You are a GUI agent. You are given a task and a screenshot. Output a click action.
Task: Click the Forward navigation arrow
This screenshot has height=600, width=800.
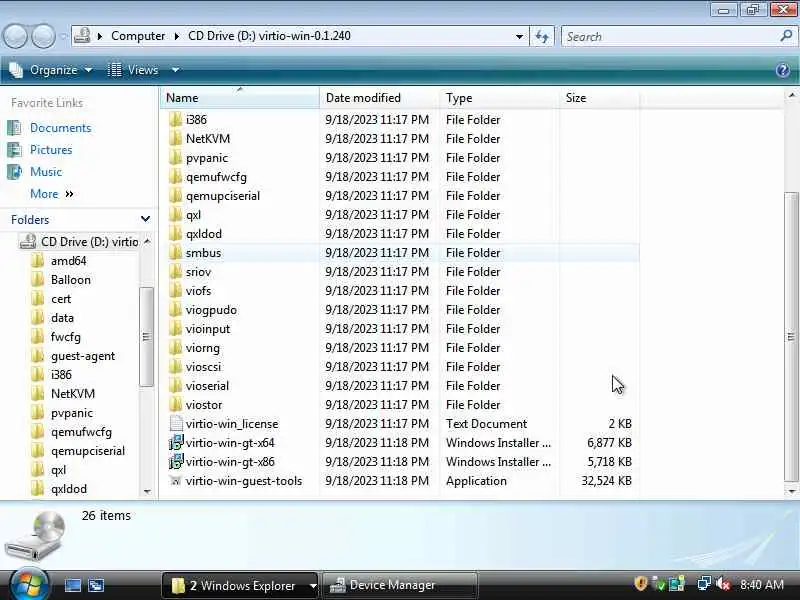(x=43, y=36)
